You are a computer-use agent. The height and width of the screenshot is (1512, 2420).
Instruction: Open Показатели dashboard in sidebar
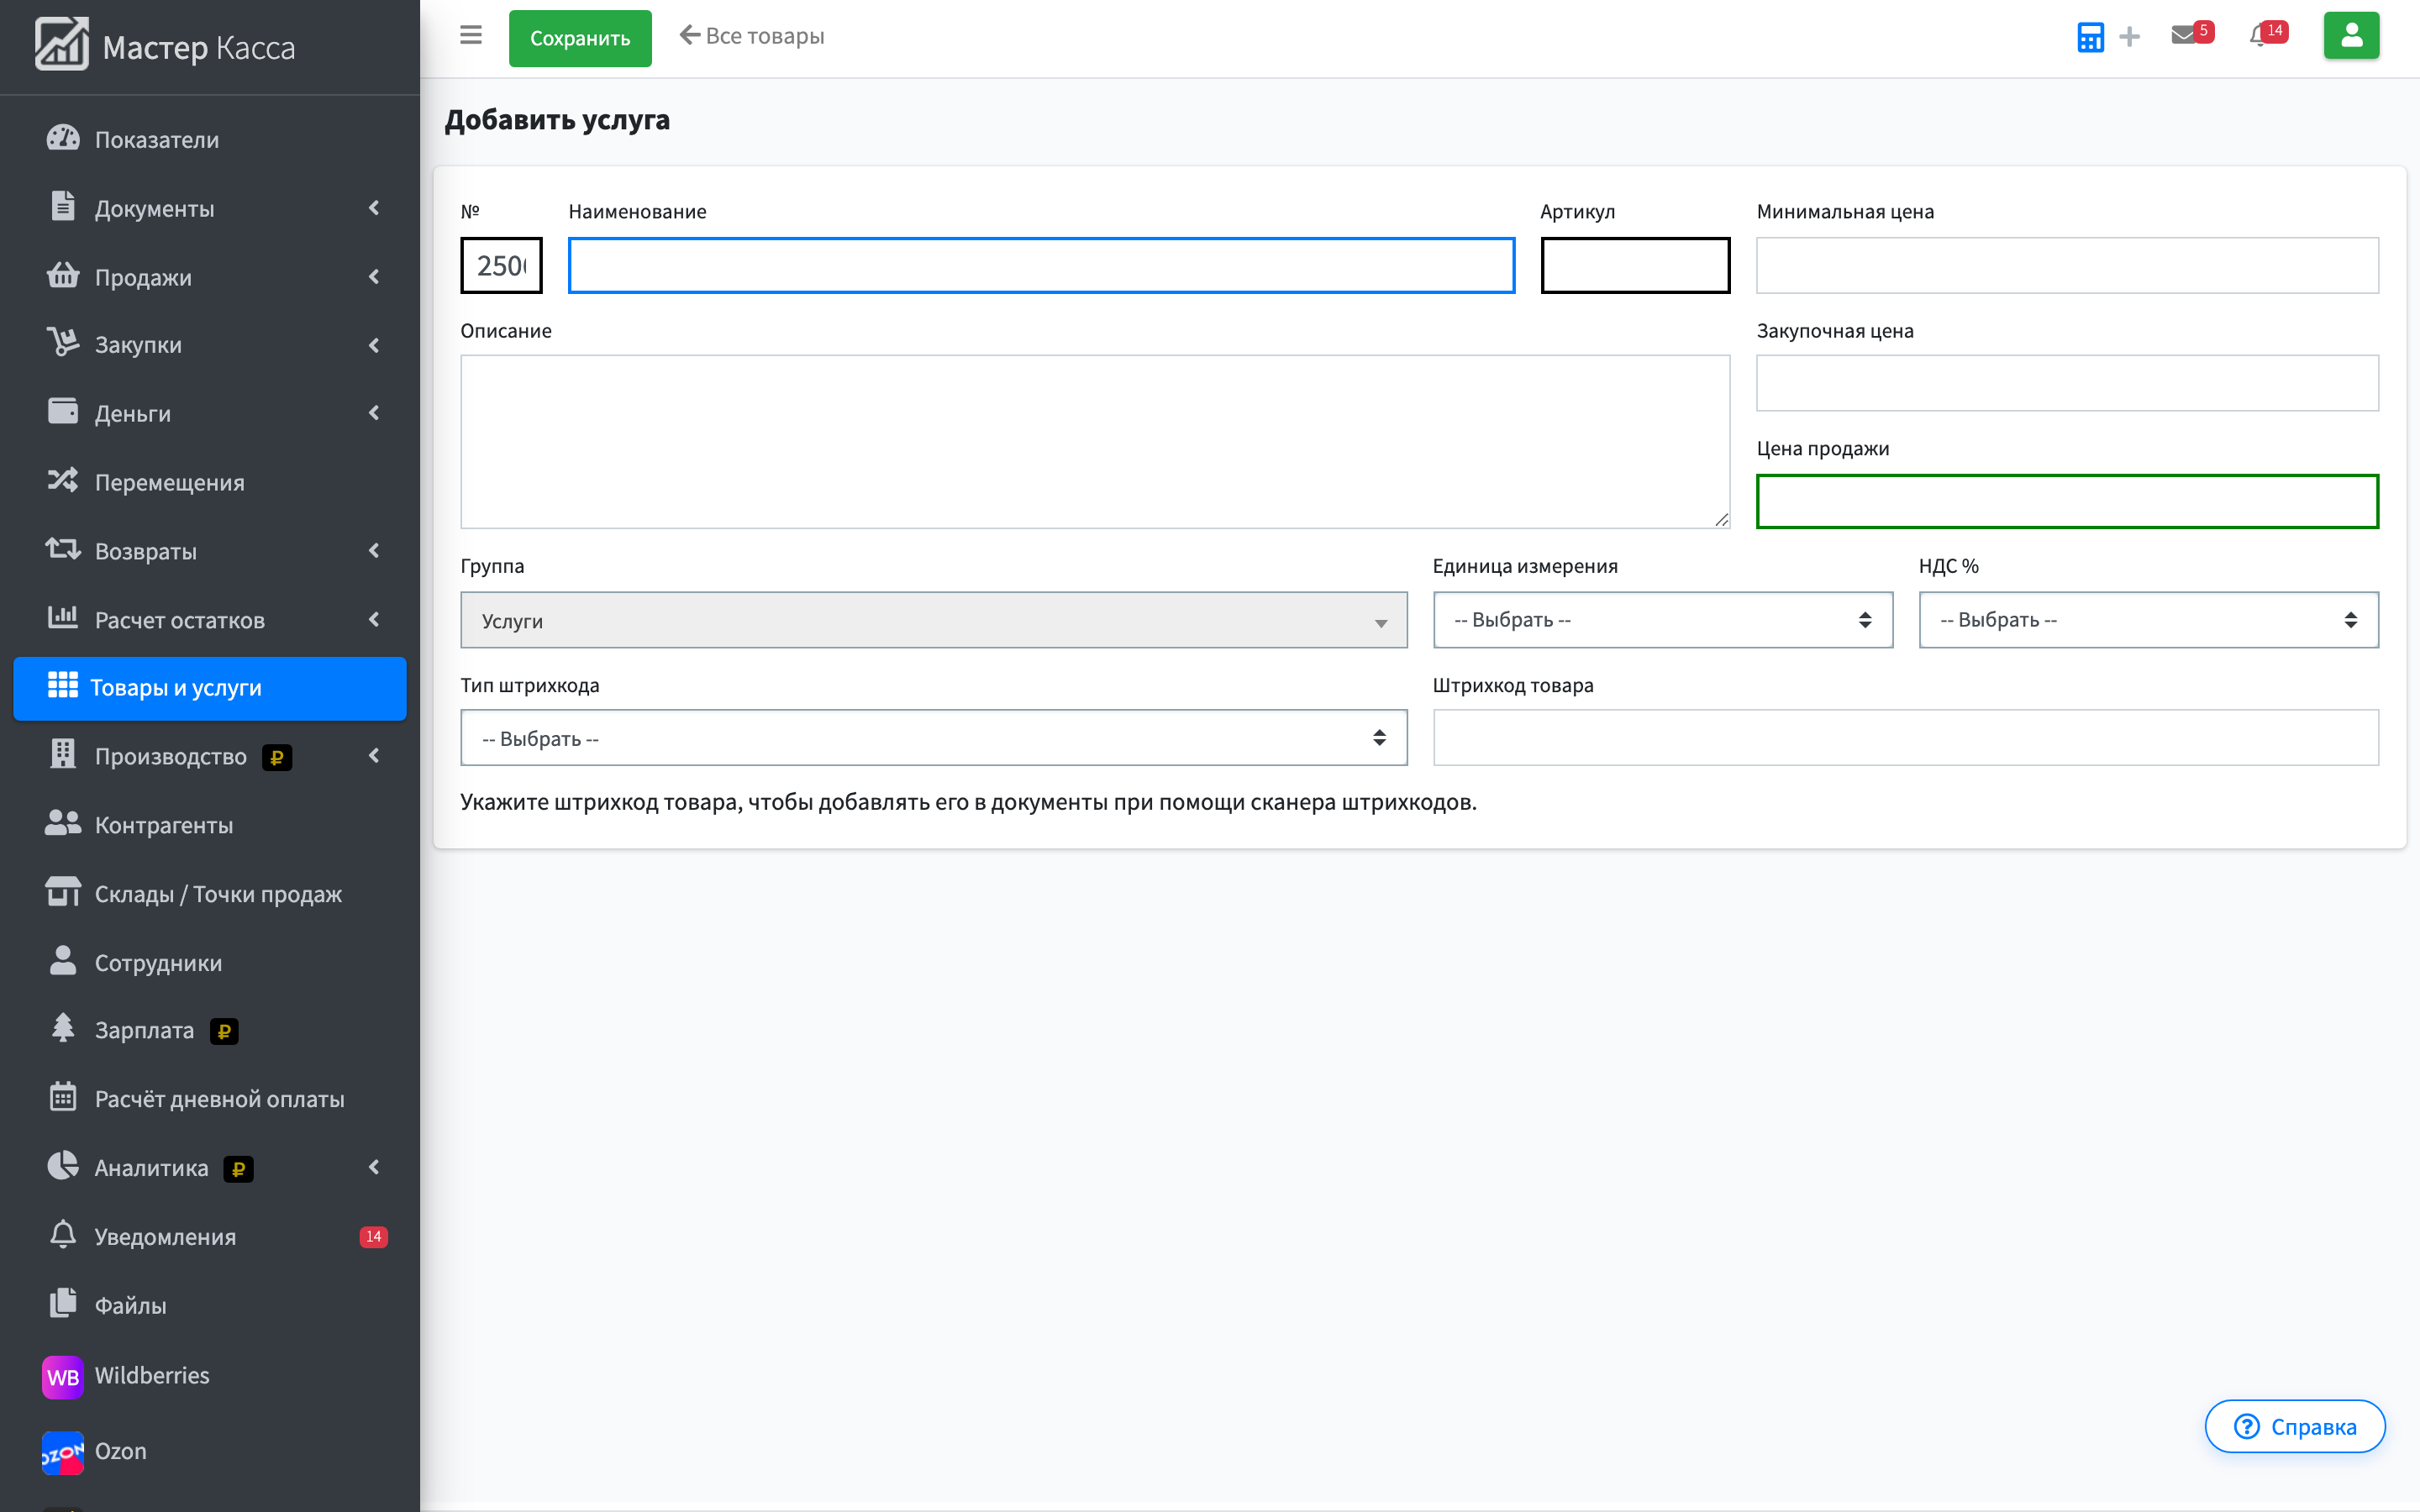tap(210, 139)
